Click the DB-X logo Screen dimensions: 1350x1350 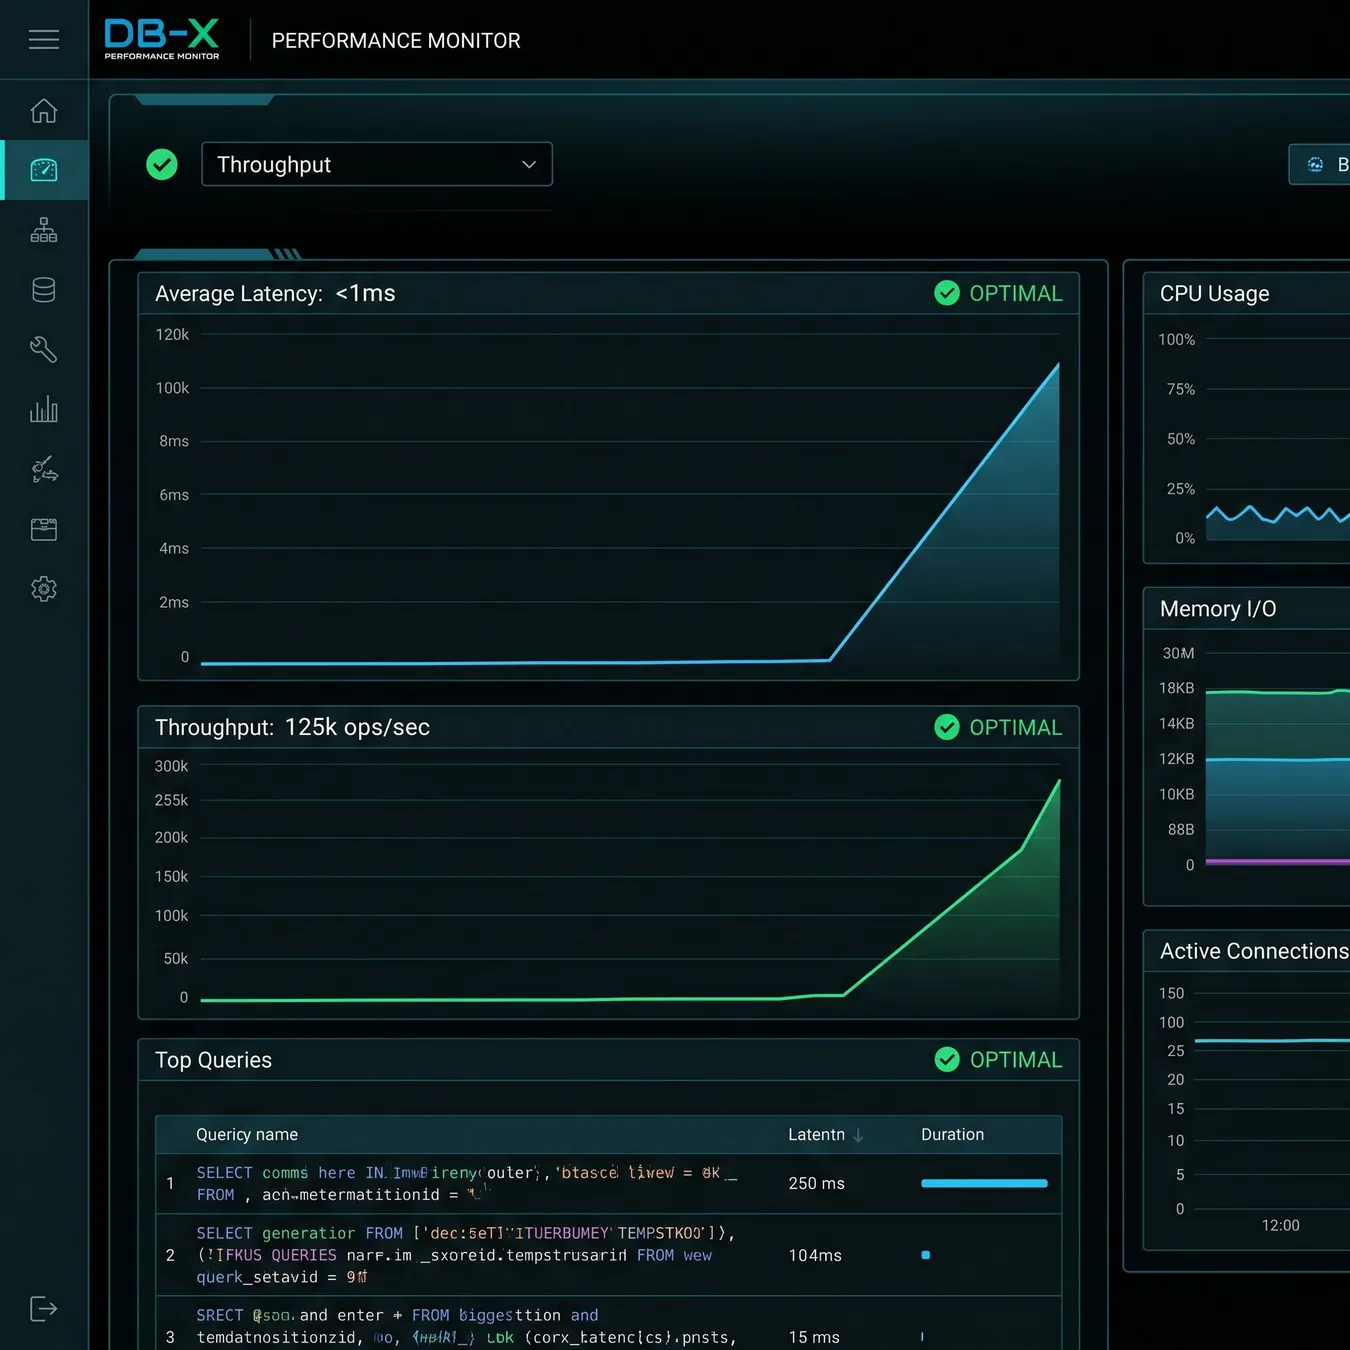pos(162,39)
